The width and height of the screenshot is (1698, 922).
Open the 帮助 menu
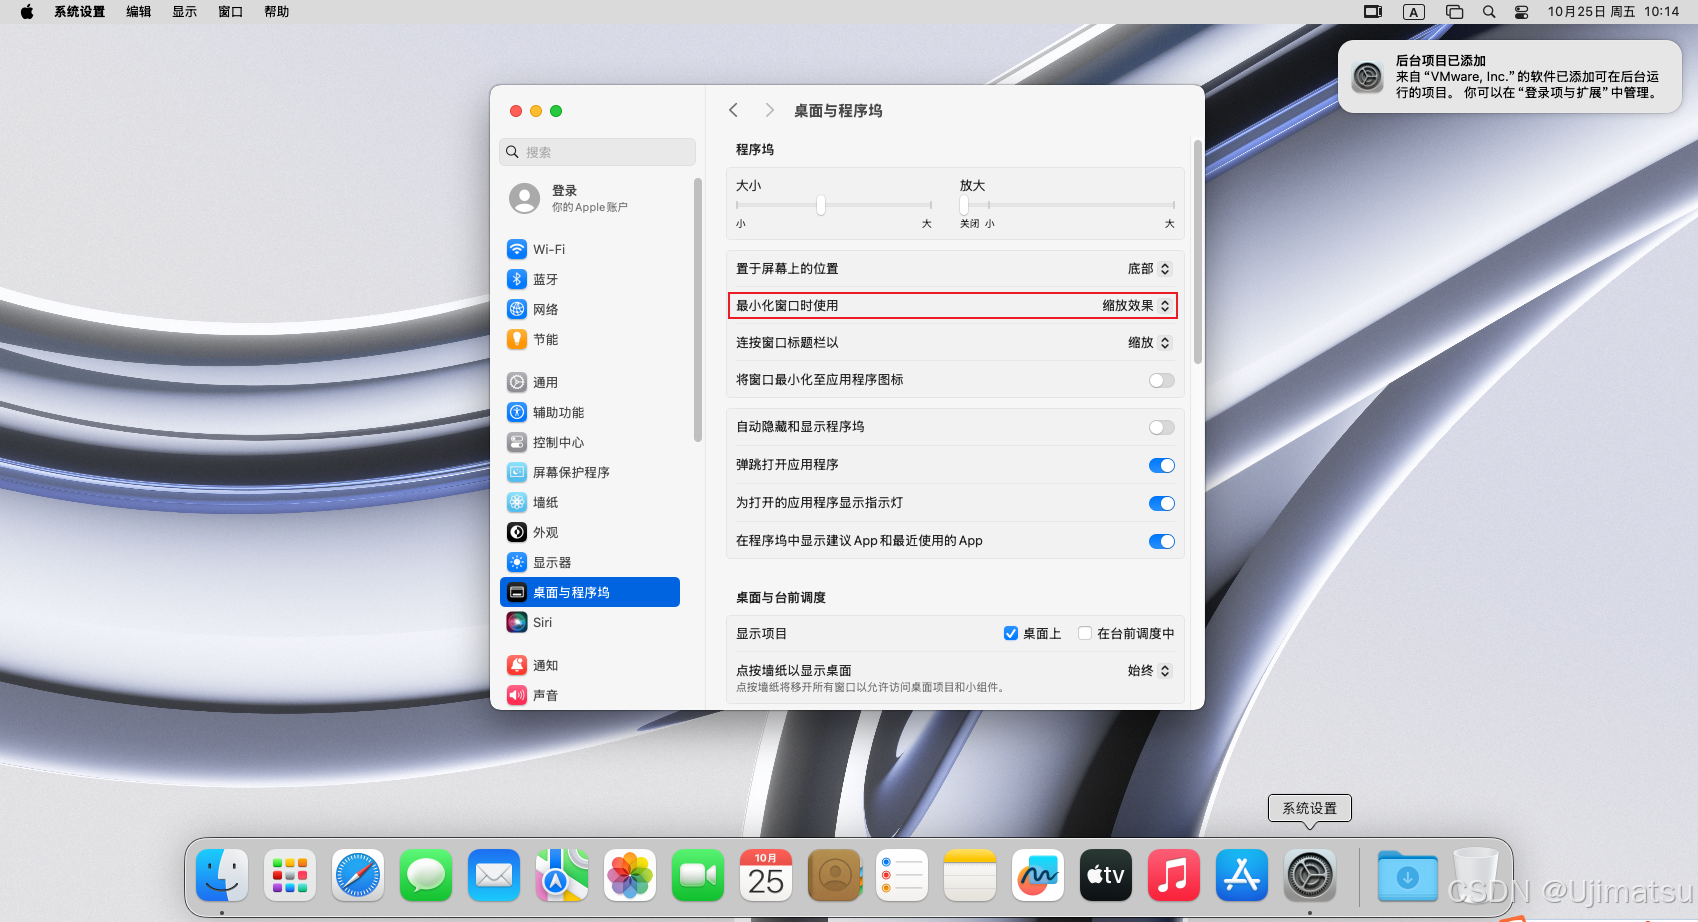(277, 12)
